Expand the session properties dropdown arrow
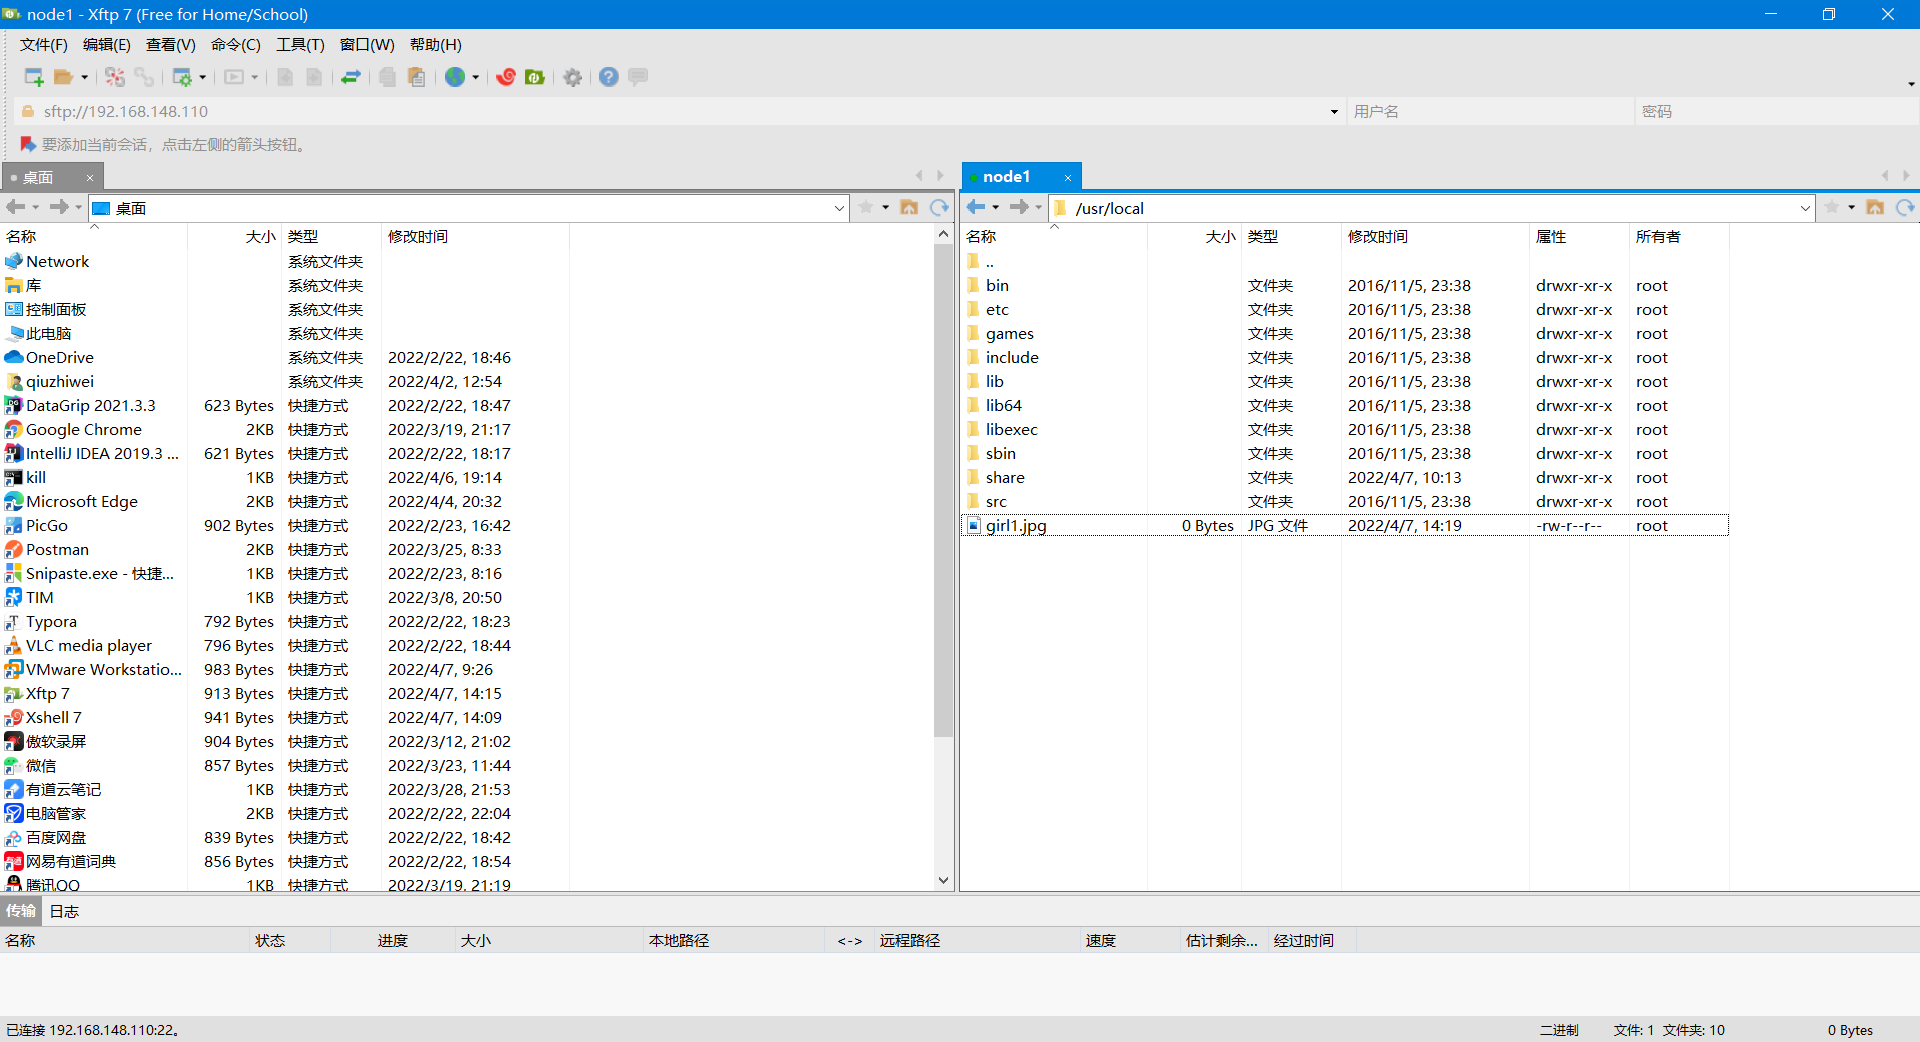This screenshot has height=1042, width=1920. pos(202,77)
